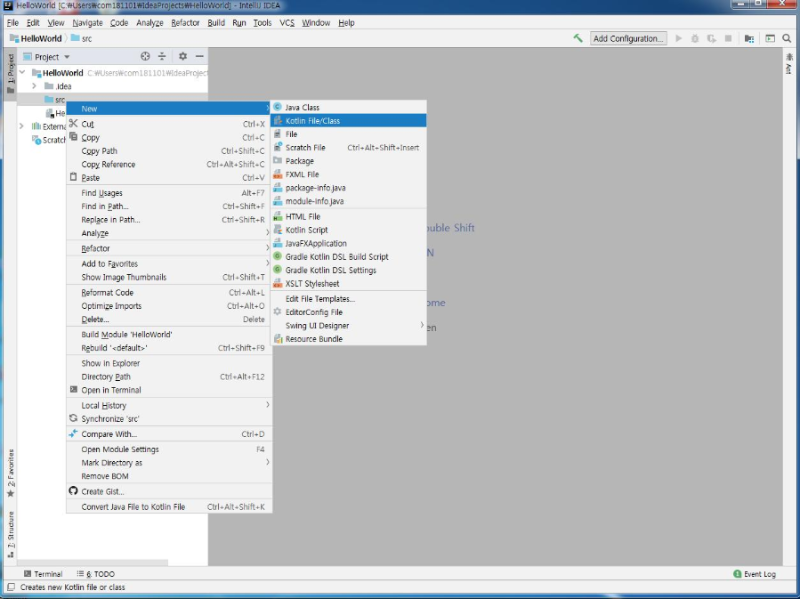Click the Scroll from Source target icon

145,56
